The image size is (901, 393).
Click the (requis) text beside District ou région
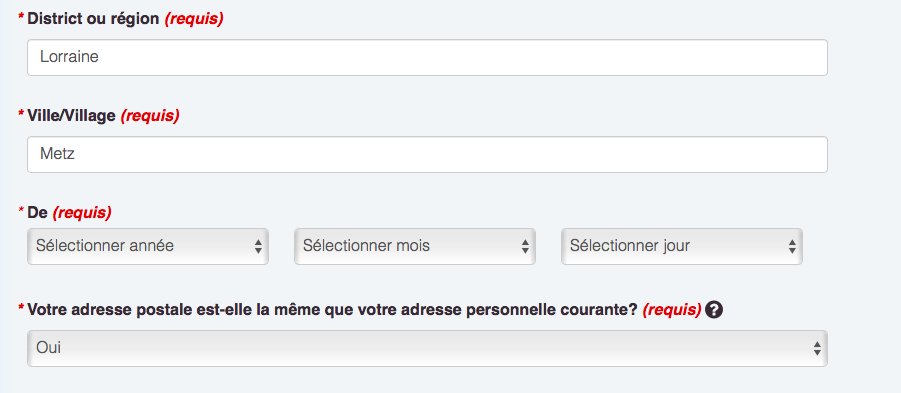coord(194,19)
